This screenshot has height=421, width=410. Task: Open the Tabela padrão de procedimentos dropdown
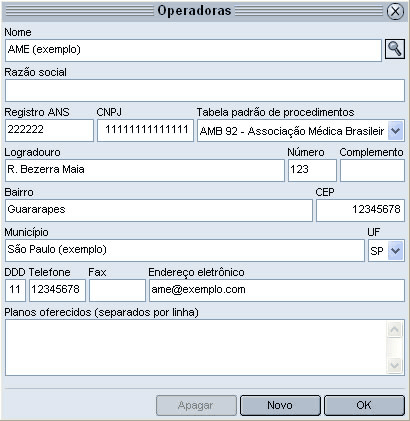(x=396, y=131)
